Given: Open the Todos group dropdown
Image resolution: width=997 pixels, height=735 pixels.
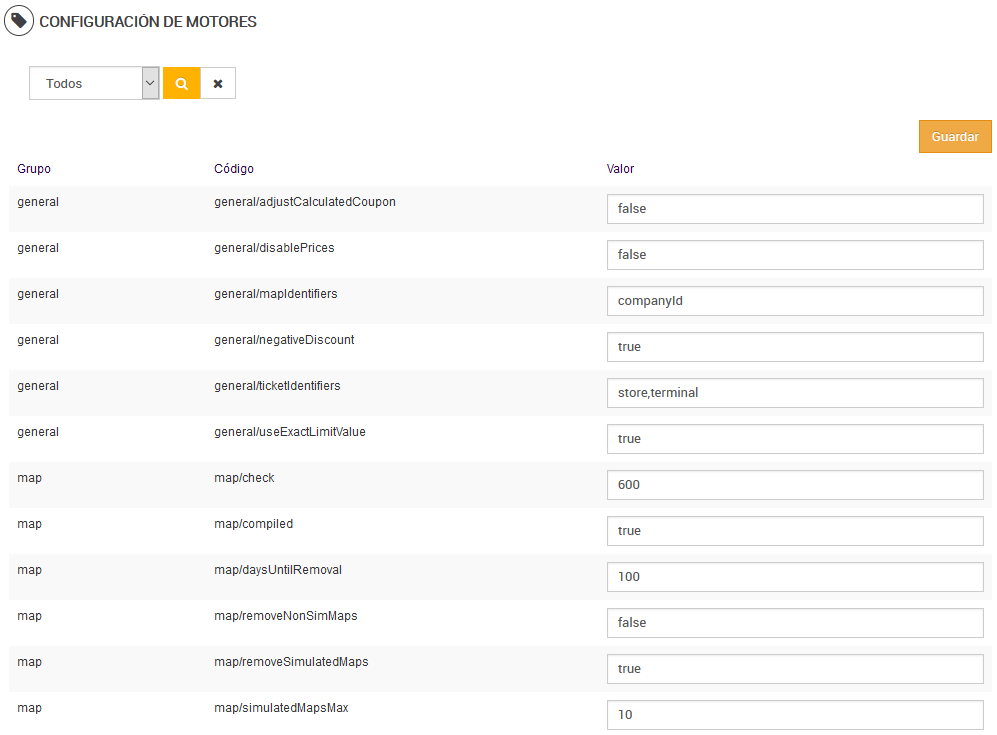Looking at the screenshot, I should tap(94, 84).
